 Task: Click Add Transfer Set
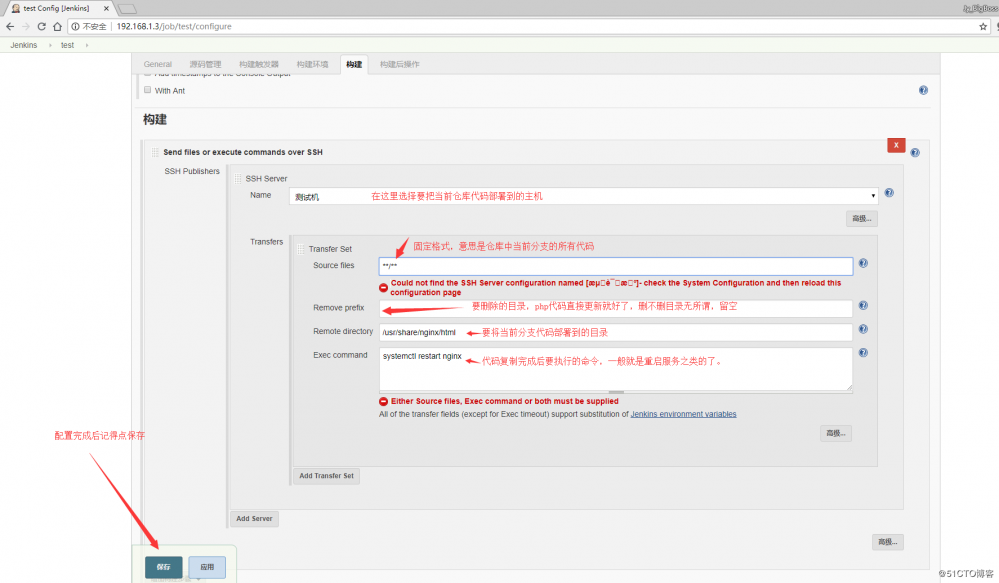[x=326, y=475]
